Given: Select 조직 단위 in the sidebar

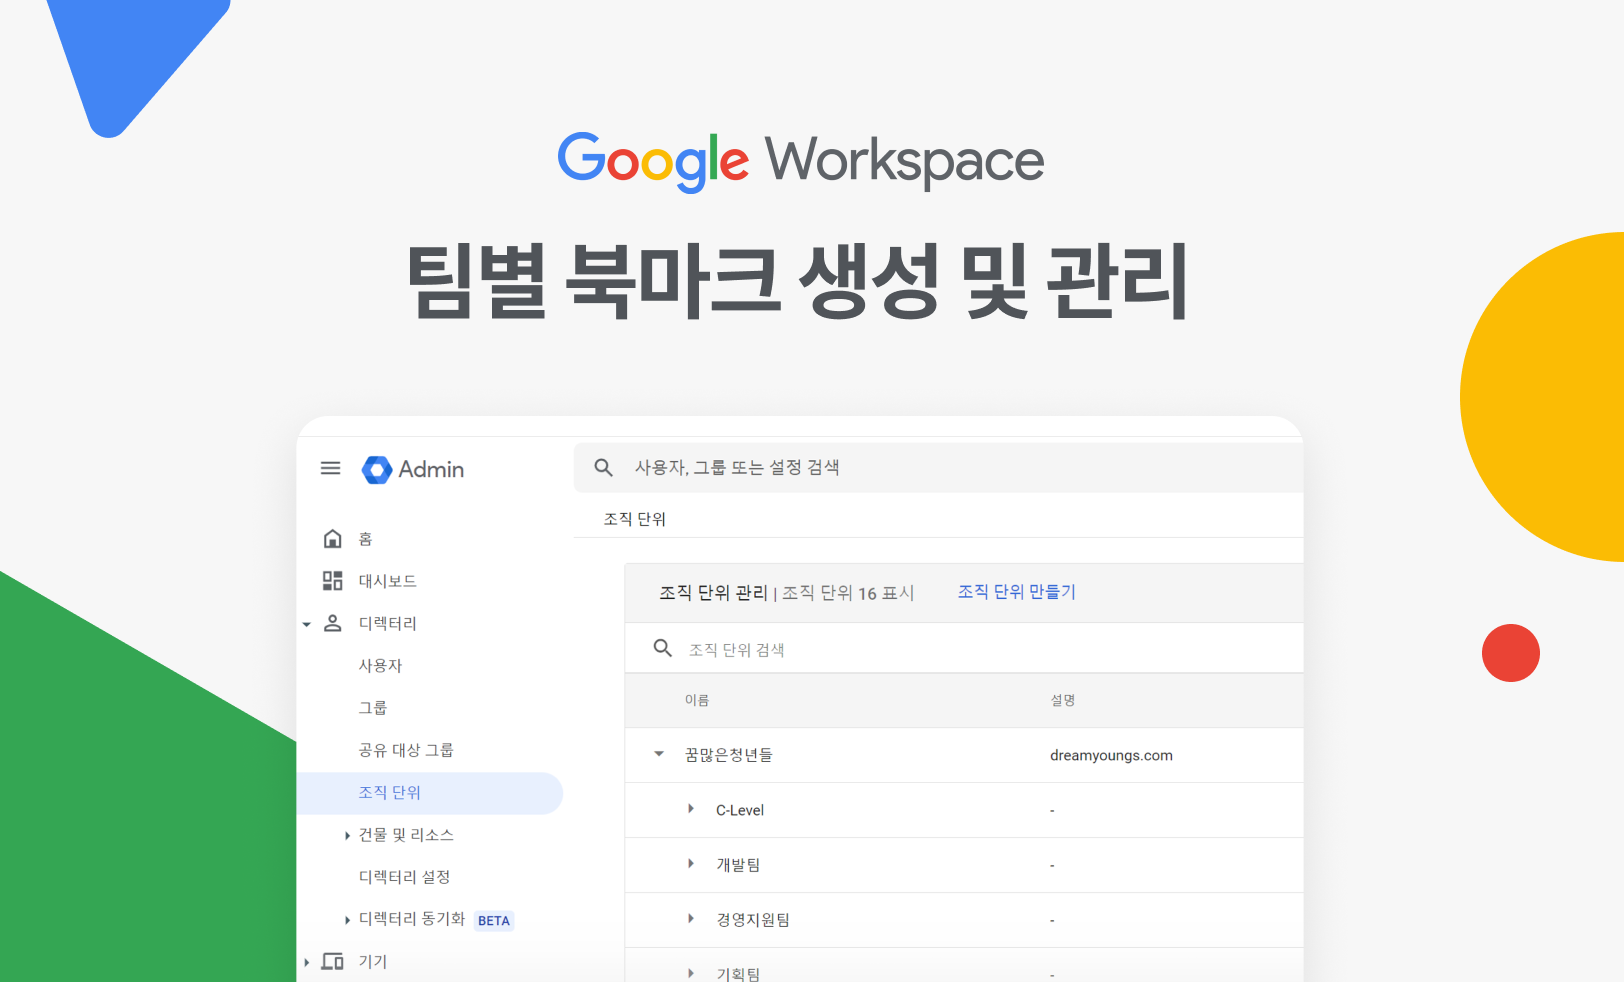Looking at the screenshot, I should click(x=391, y=792).
